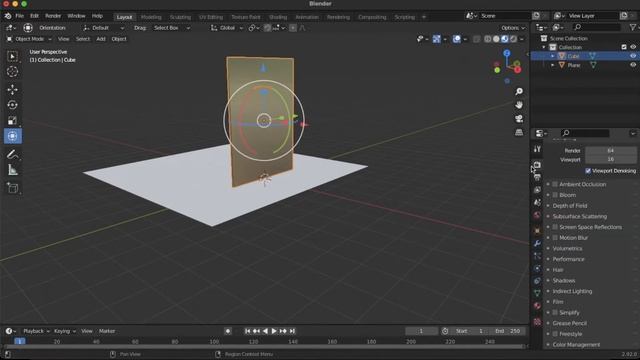This screenshot has height=360, width=640.
Task: Open the Material properties tab
Action: (537, 306)
